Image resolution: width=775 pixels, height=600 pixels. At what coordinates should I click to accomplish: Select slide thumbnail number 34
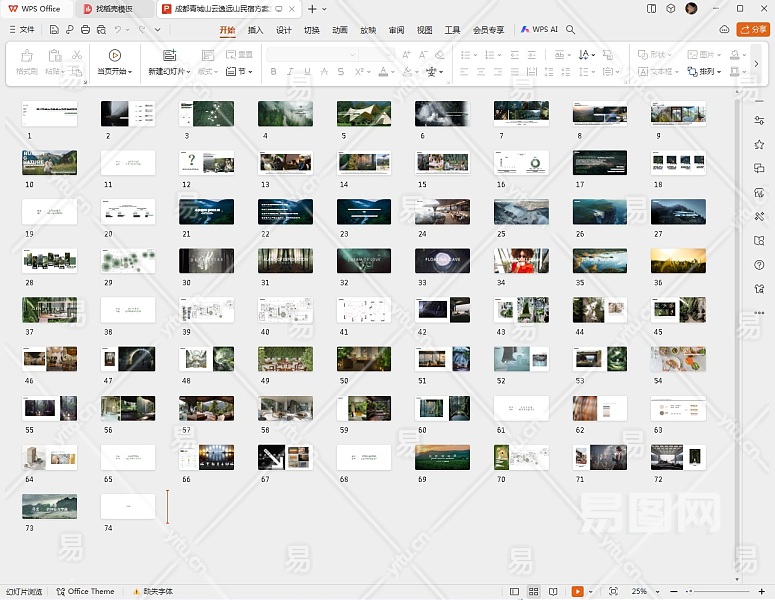tap(521, 261)
